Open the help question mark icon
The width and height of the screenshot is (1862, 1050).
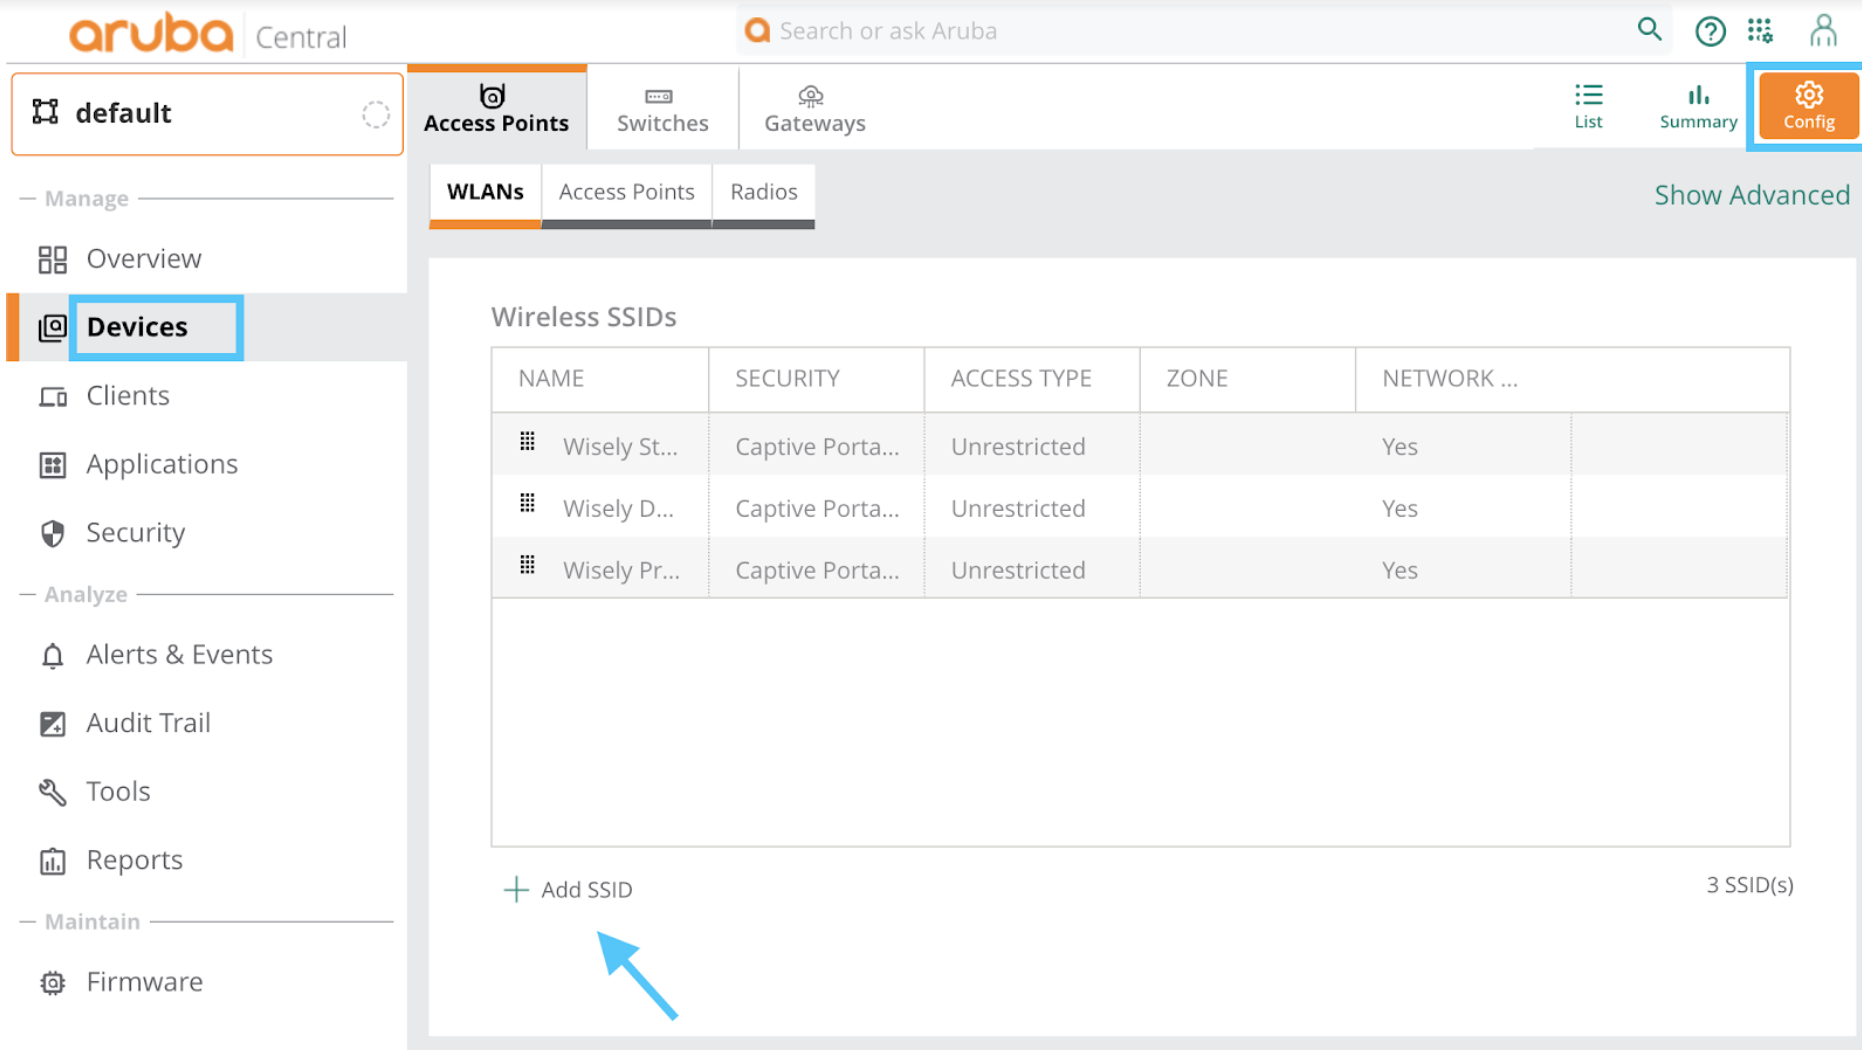tap(1710, 31)
